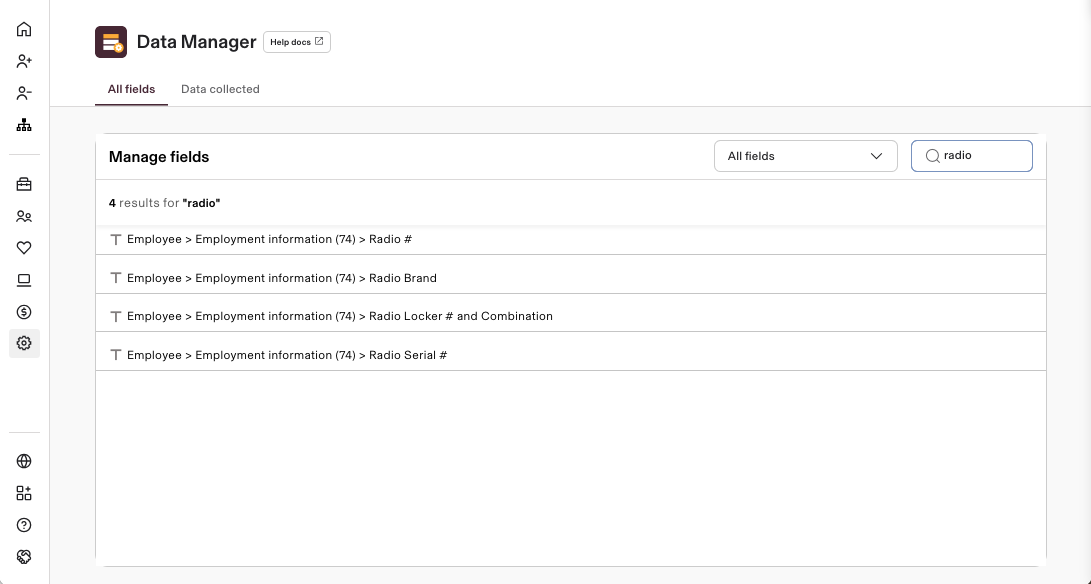Click the remove employee (person minus) icon
Image resolution: width=1091 pixels, height=584 pixels.
pyautogui.click(x=24, y=93)
